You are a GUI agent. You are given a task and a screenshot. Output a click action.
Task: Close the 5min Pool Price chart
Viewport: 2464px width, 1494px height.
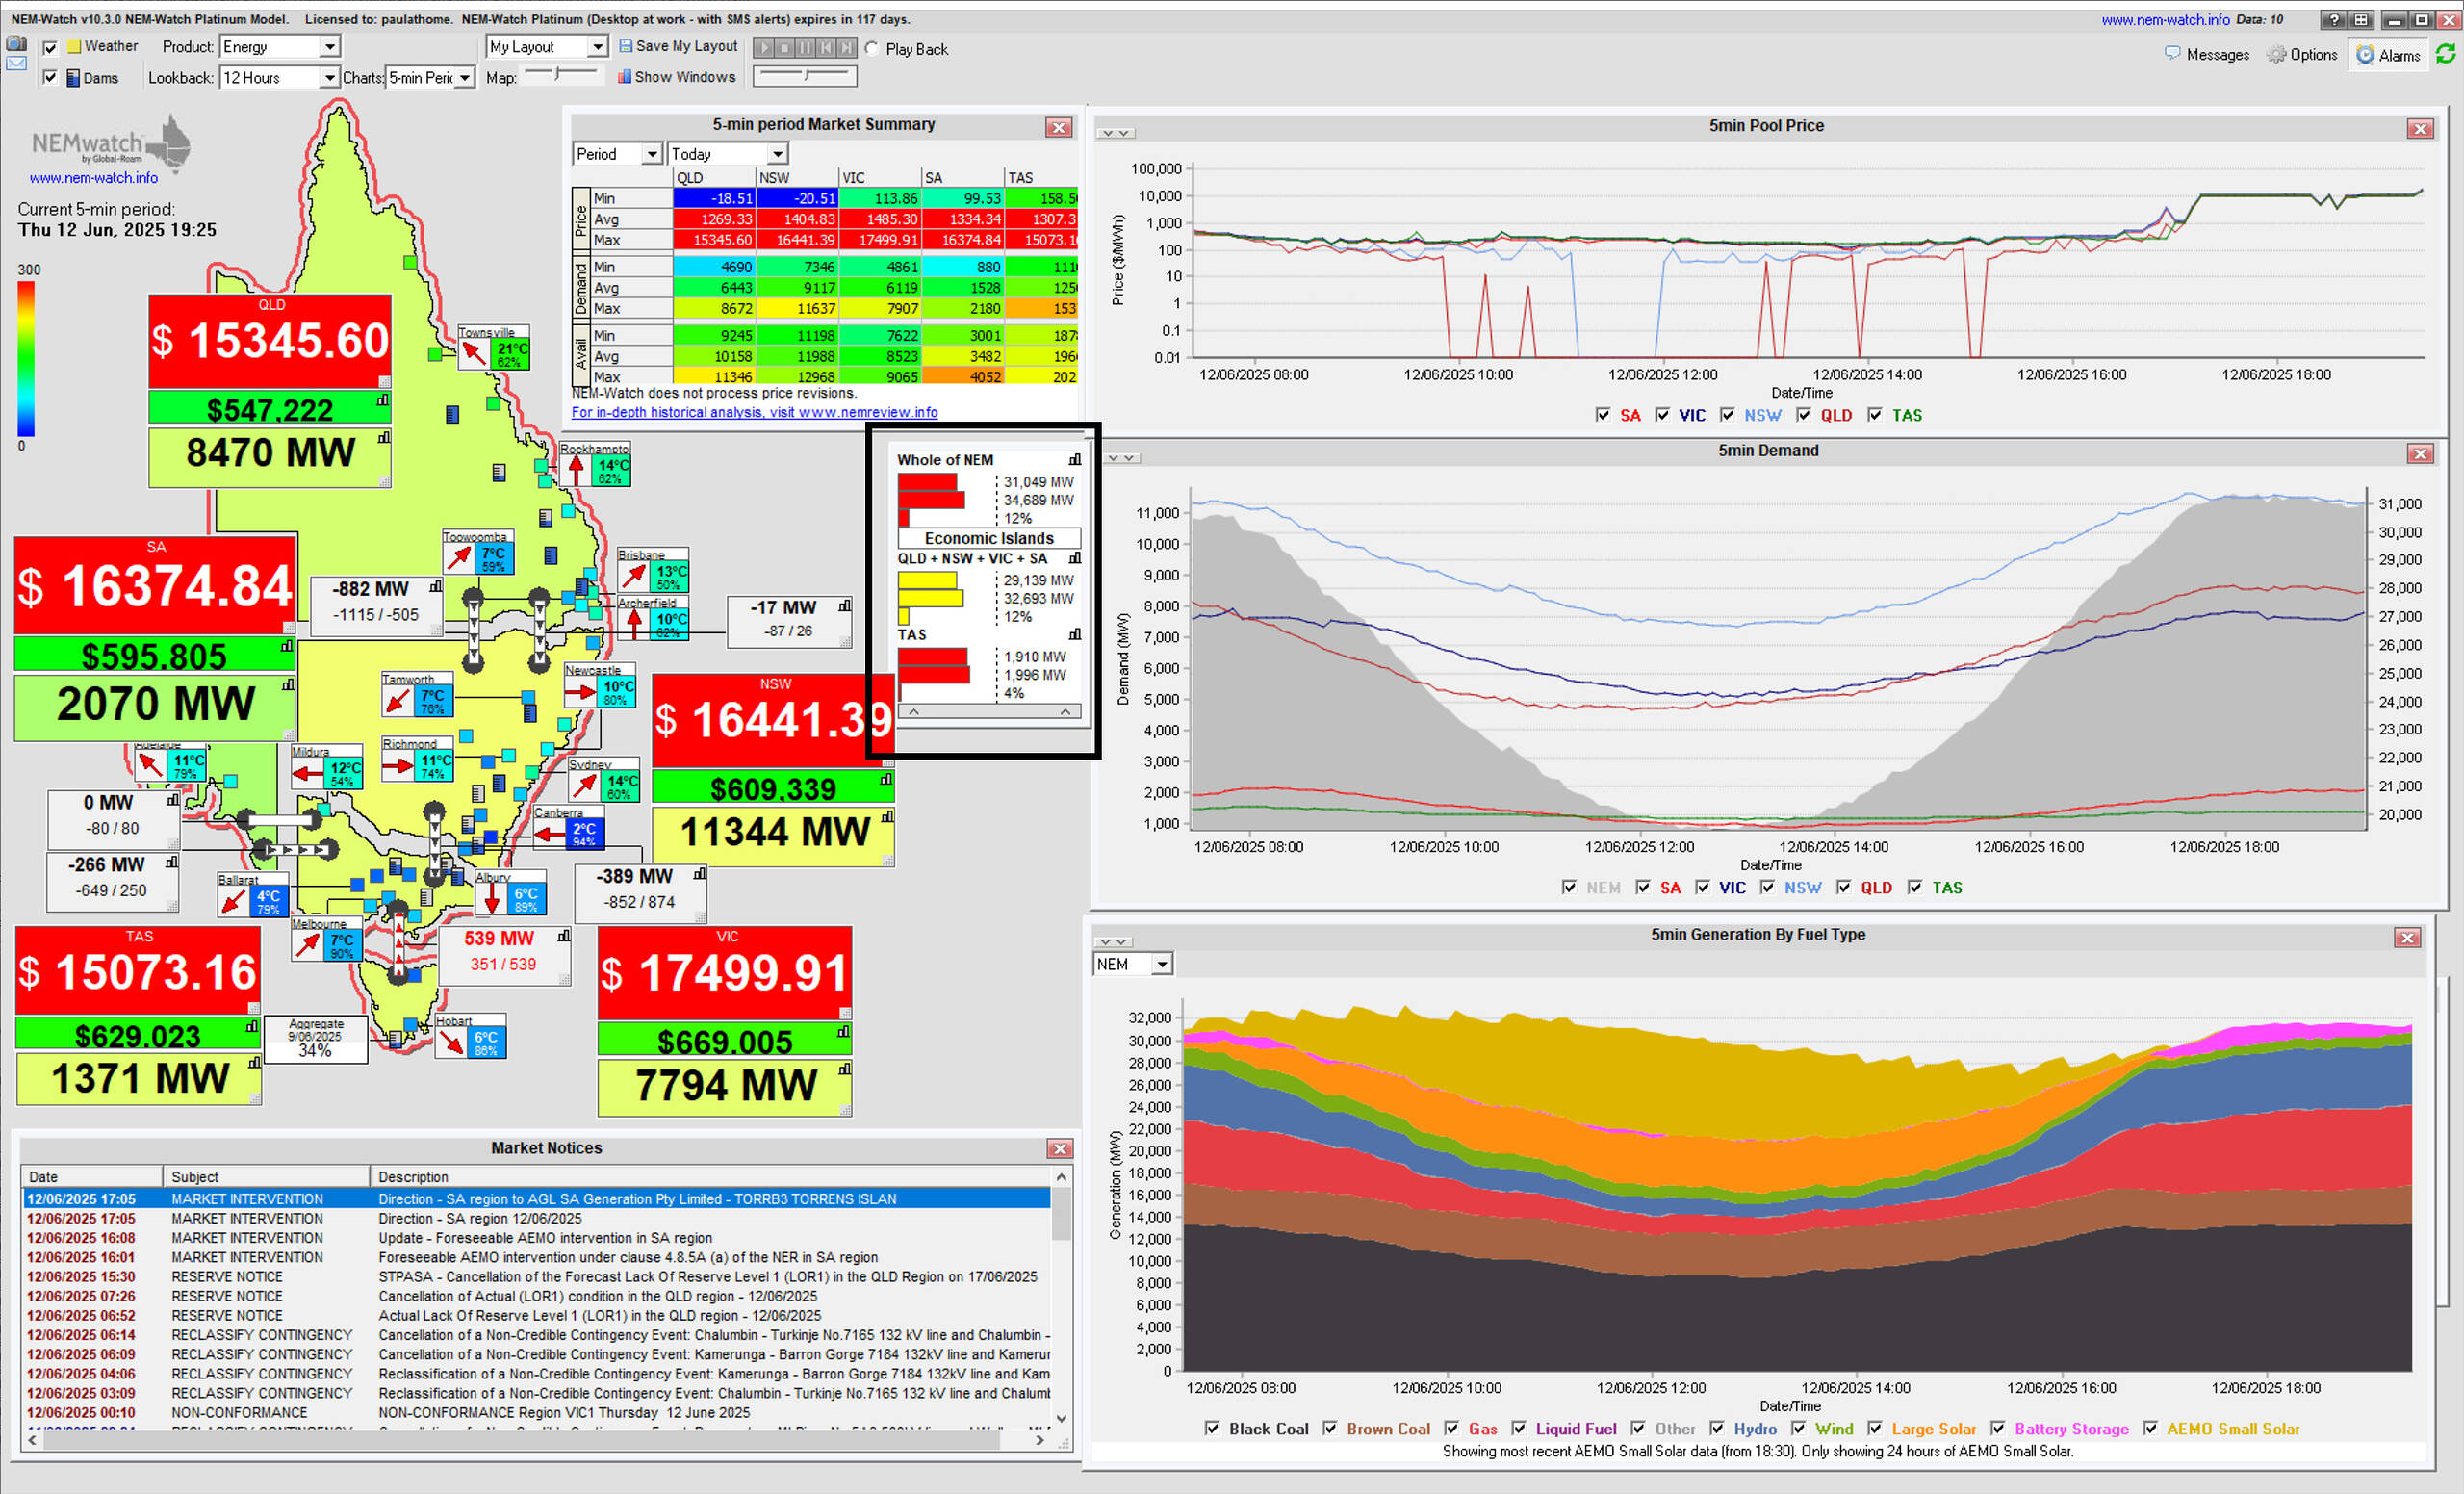[2420, 128]
